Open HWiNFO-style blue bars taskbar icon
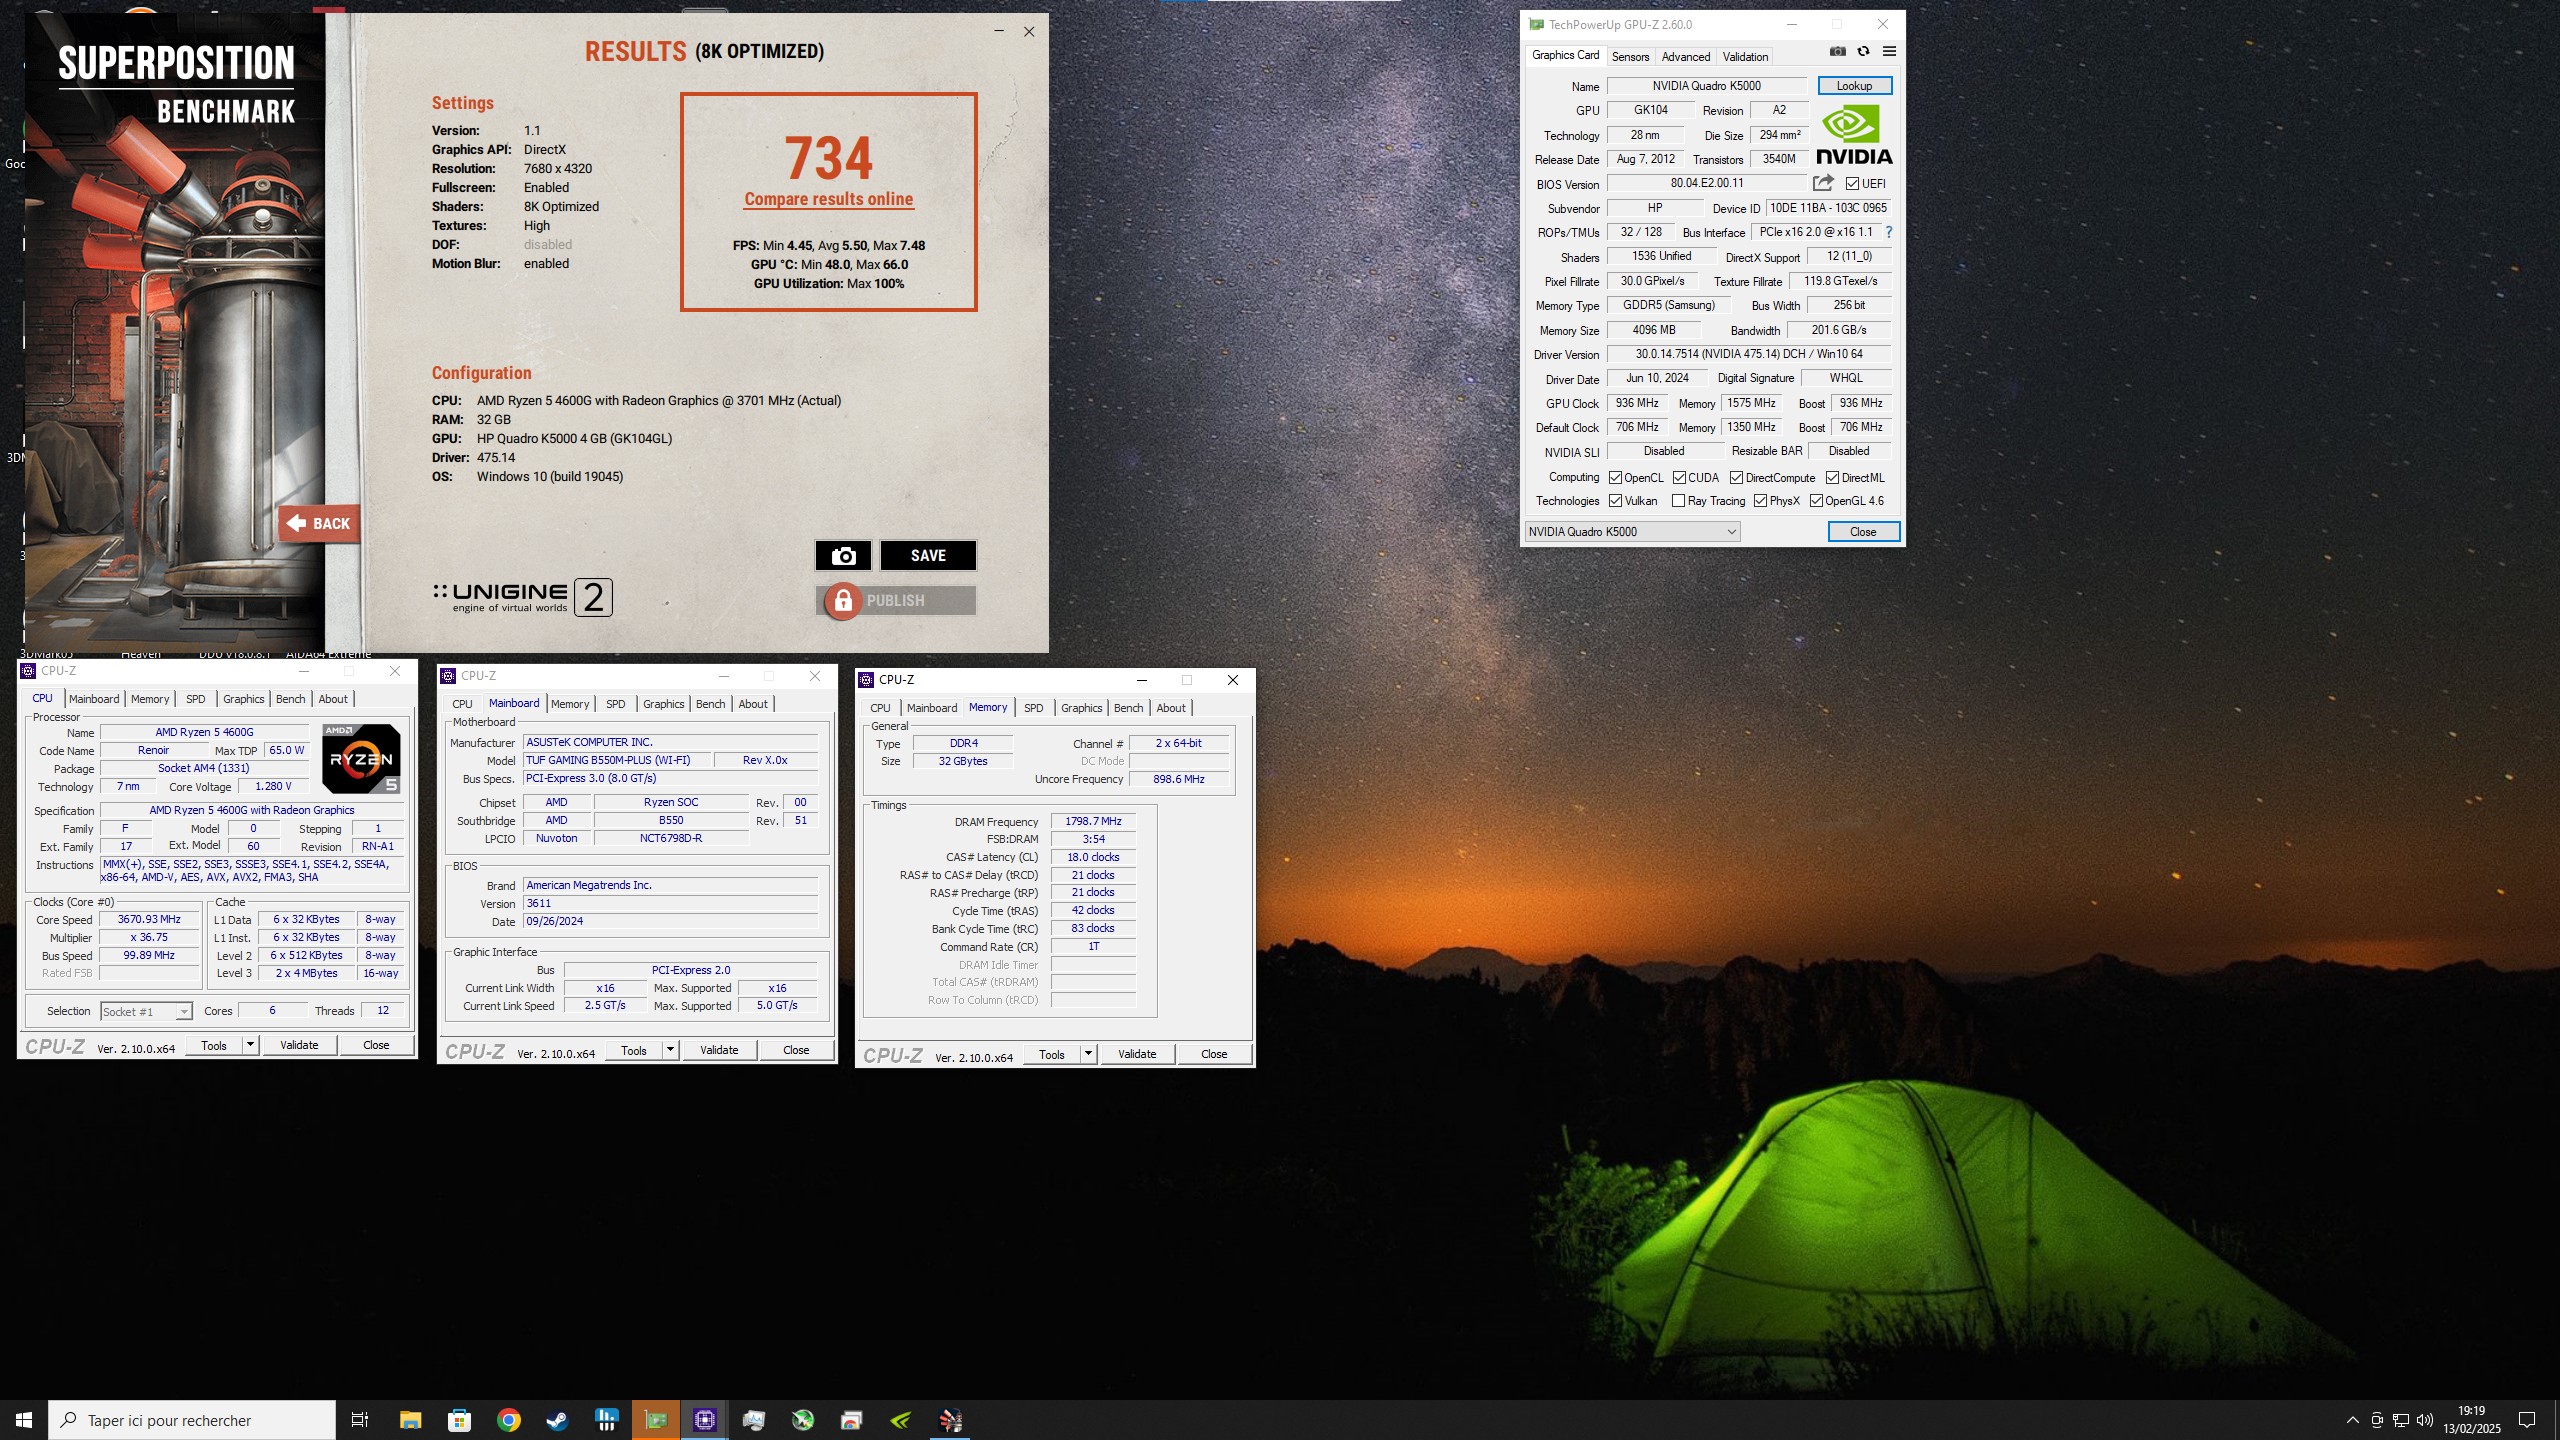This screenshot has width=2560, height=1440. (606, 1420)
